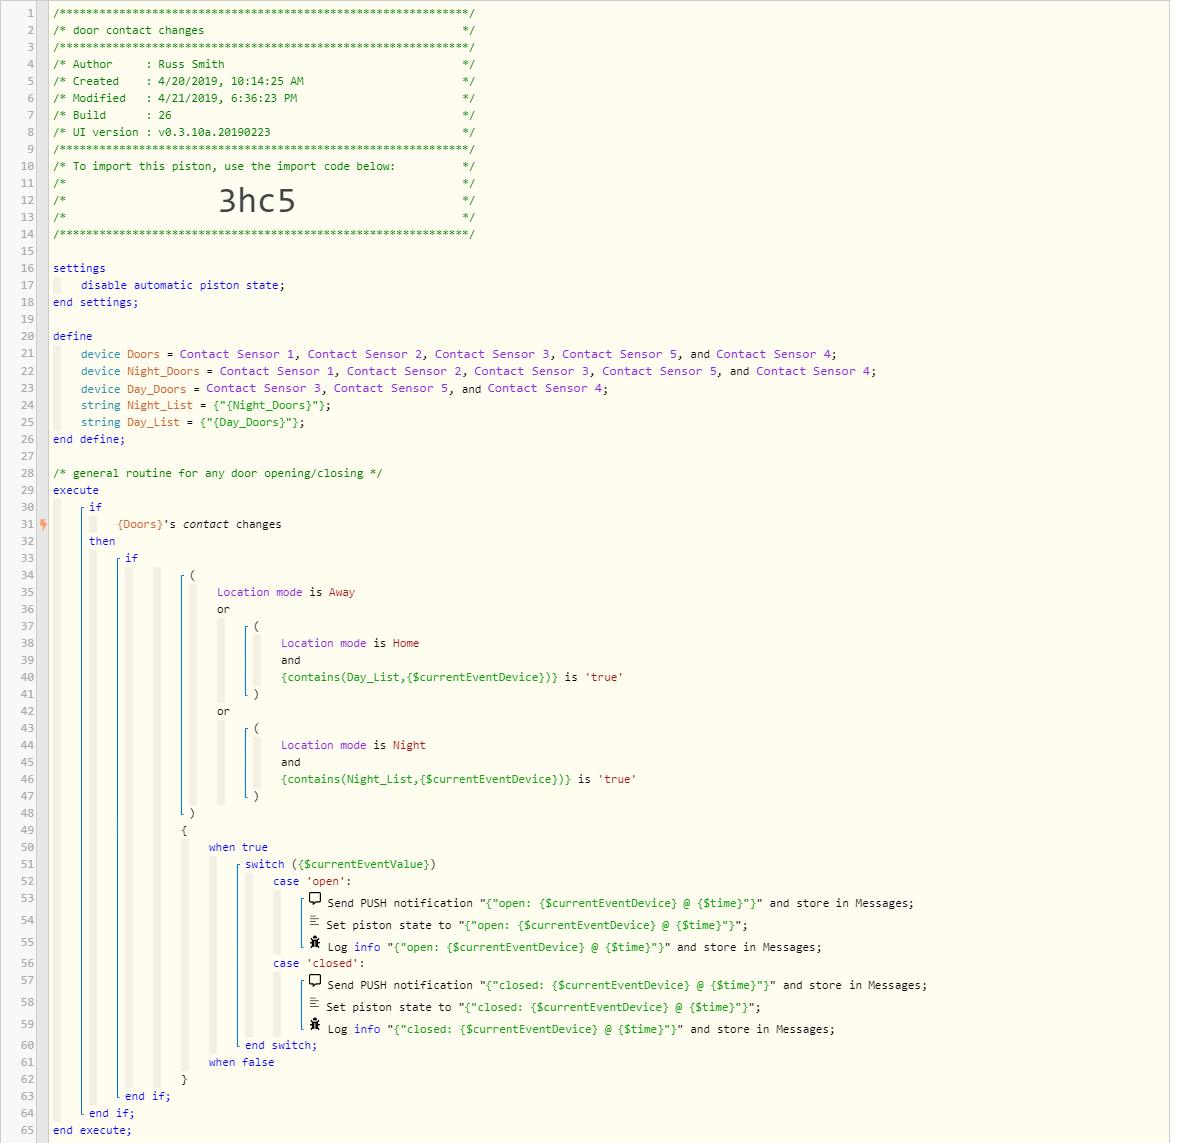Click the 'end execute;' line
The height and width of the screenshot is (1143, 1178).
click(92, 1130)
